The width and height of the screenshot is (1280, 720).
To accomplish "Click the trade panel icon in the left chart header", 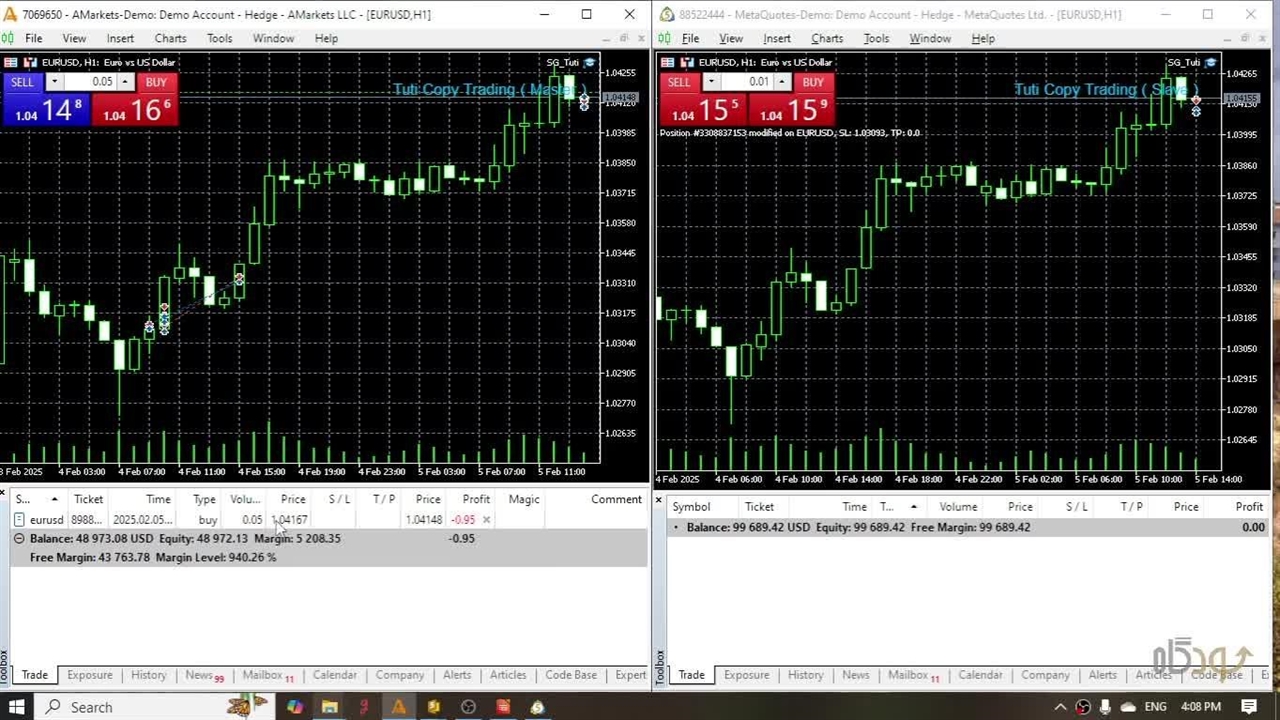I will click(10, 62).
